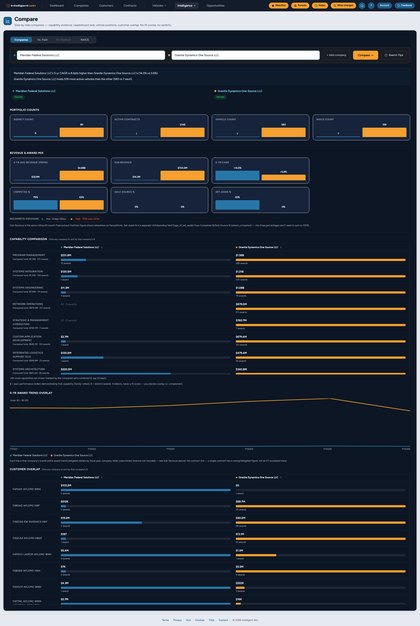420x626 pixels.
Task: Sort capability comparison by Meridian Federal Solutions header
Action: click(x=82, y=248)
